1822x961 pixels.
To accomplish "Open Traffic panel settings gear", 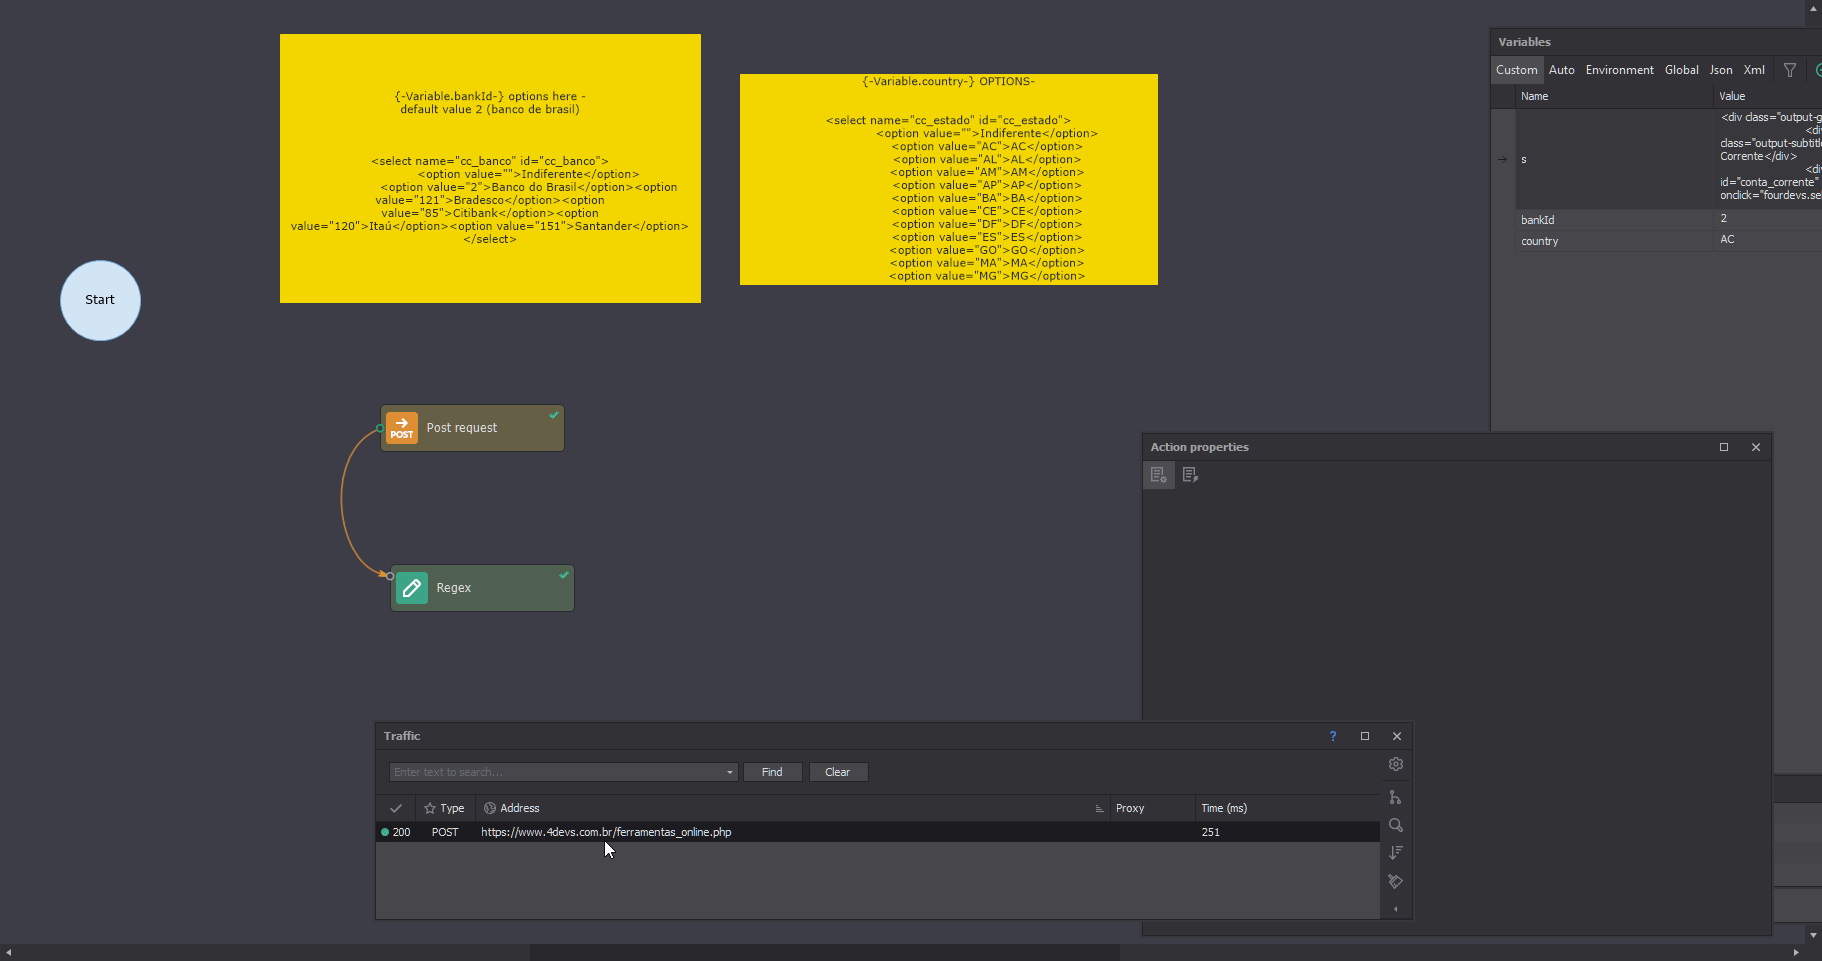I will [1396, 764].
